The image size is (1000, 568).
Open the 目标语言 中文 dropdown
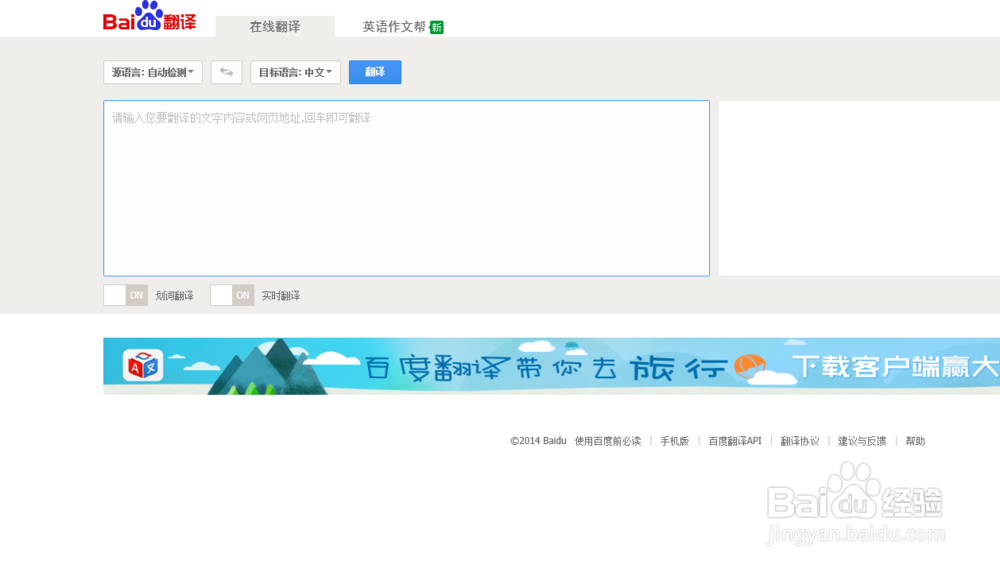click(x=295, y=72)
